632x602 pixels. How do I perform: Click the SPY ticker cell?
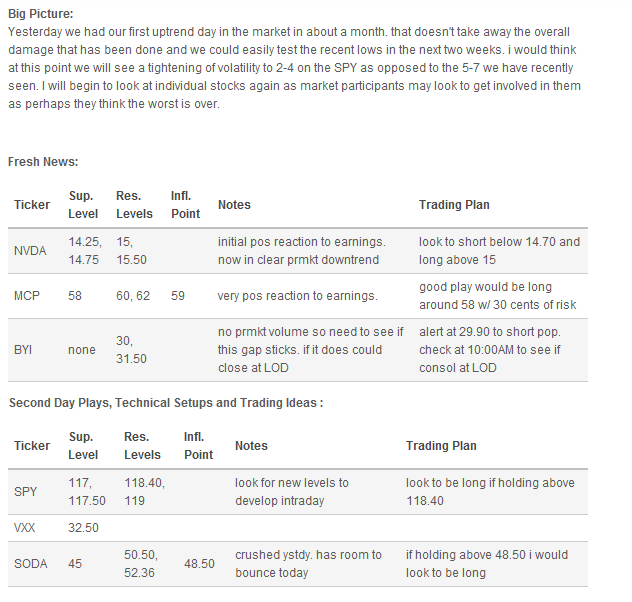[26, 492]
